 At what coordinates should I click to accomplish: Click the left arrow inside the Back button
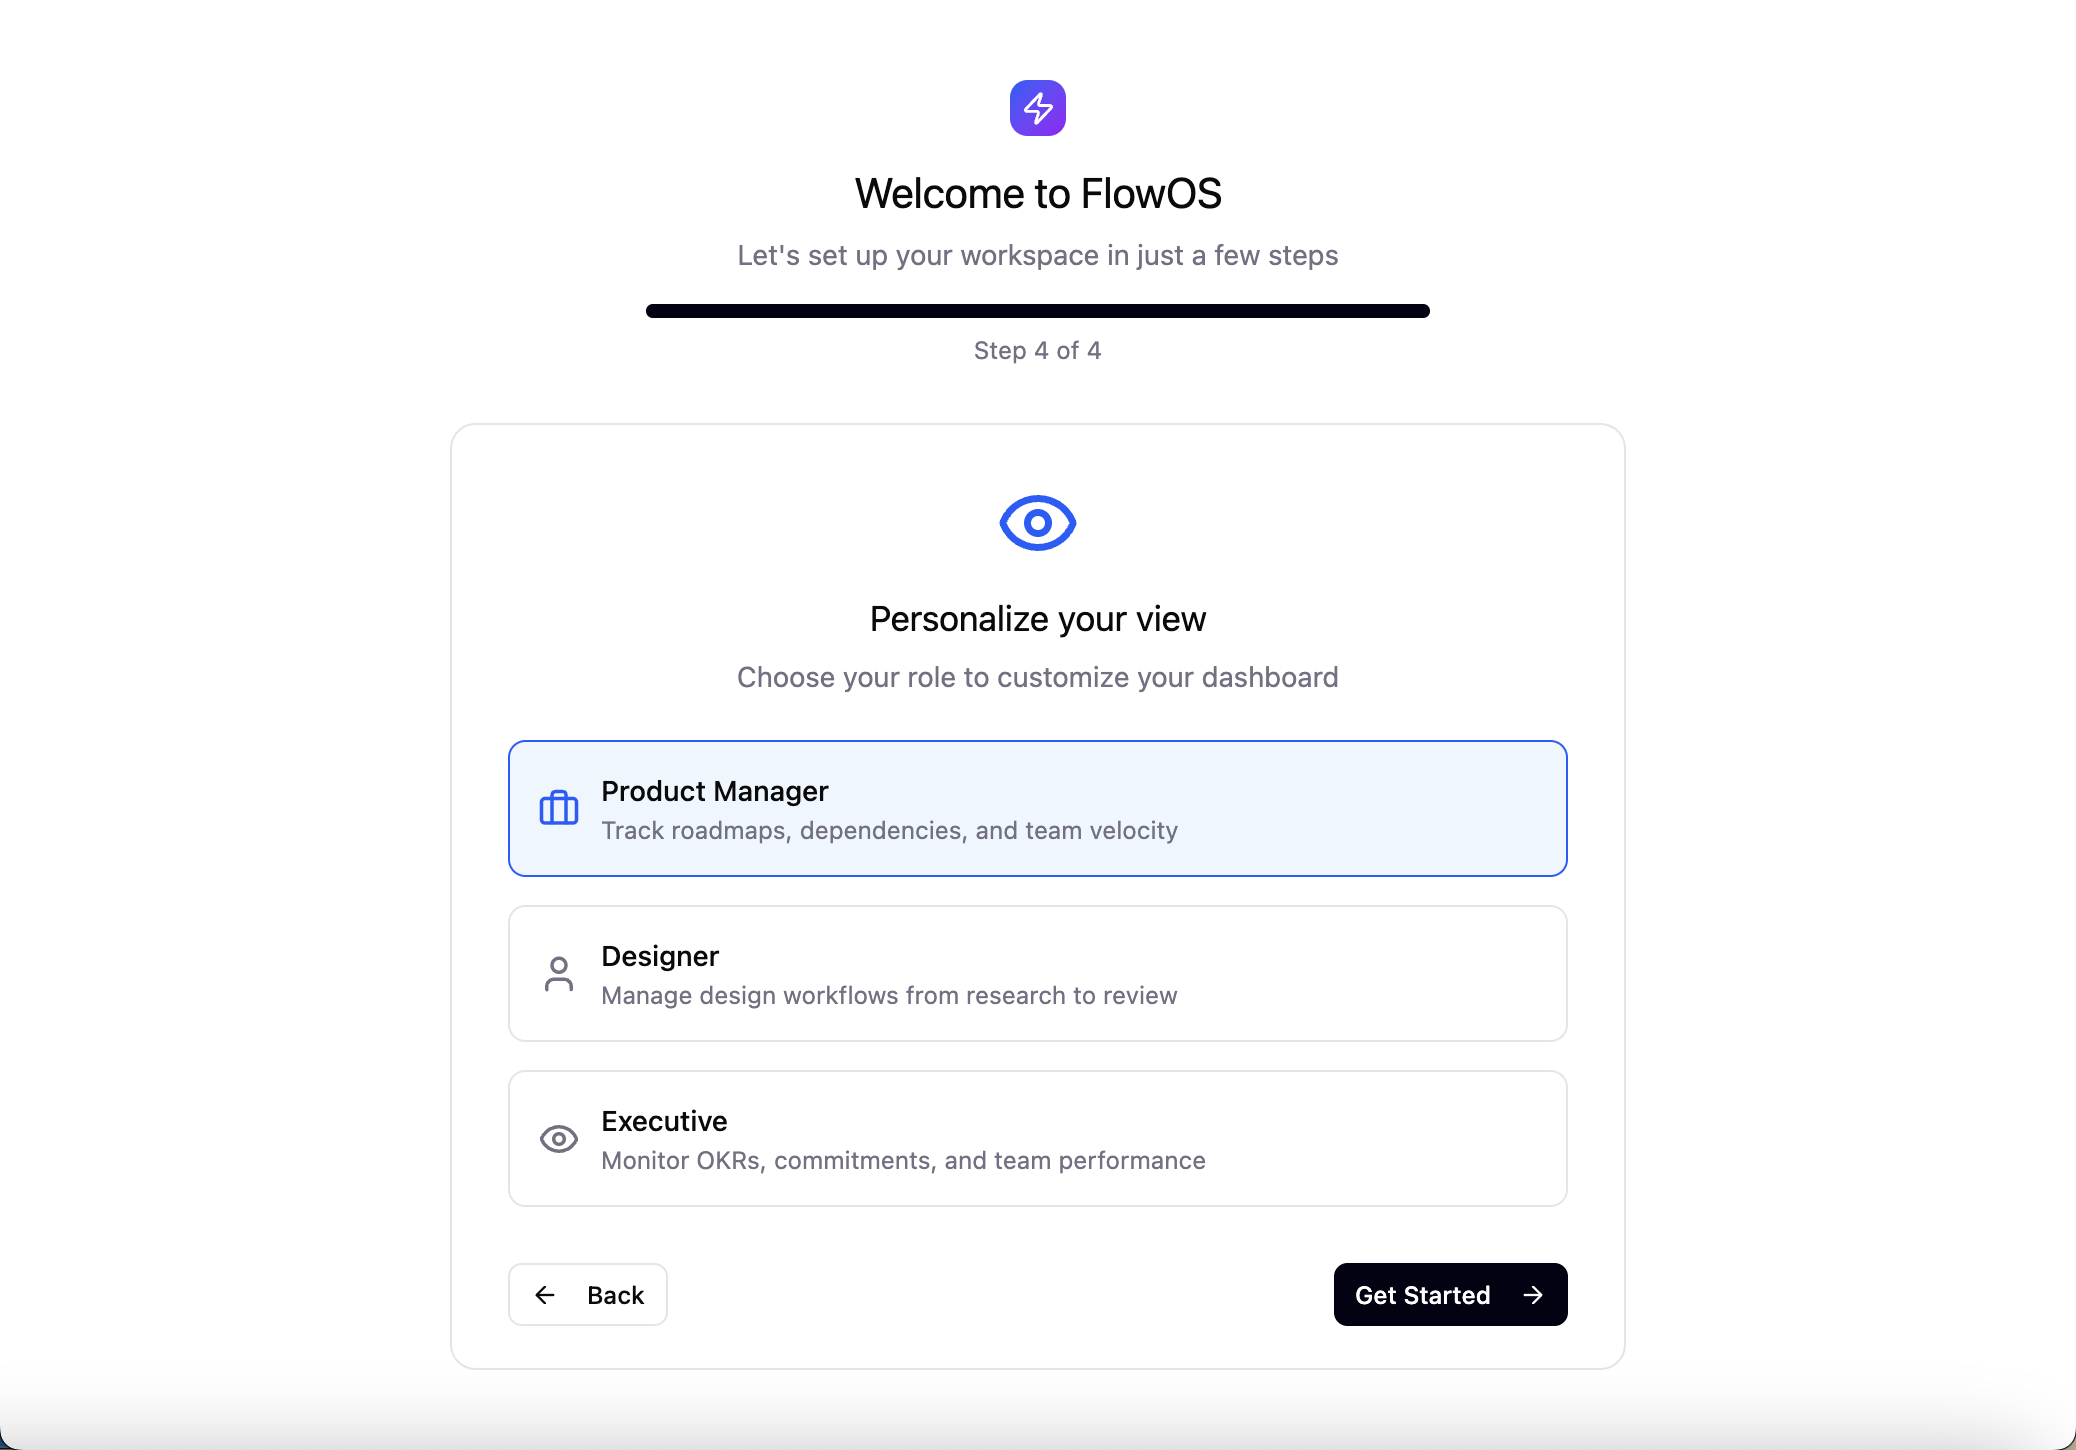[545, 1294]
